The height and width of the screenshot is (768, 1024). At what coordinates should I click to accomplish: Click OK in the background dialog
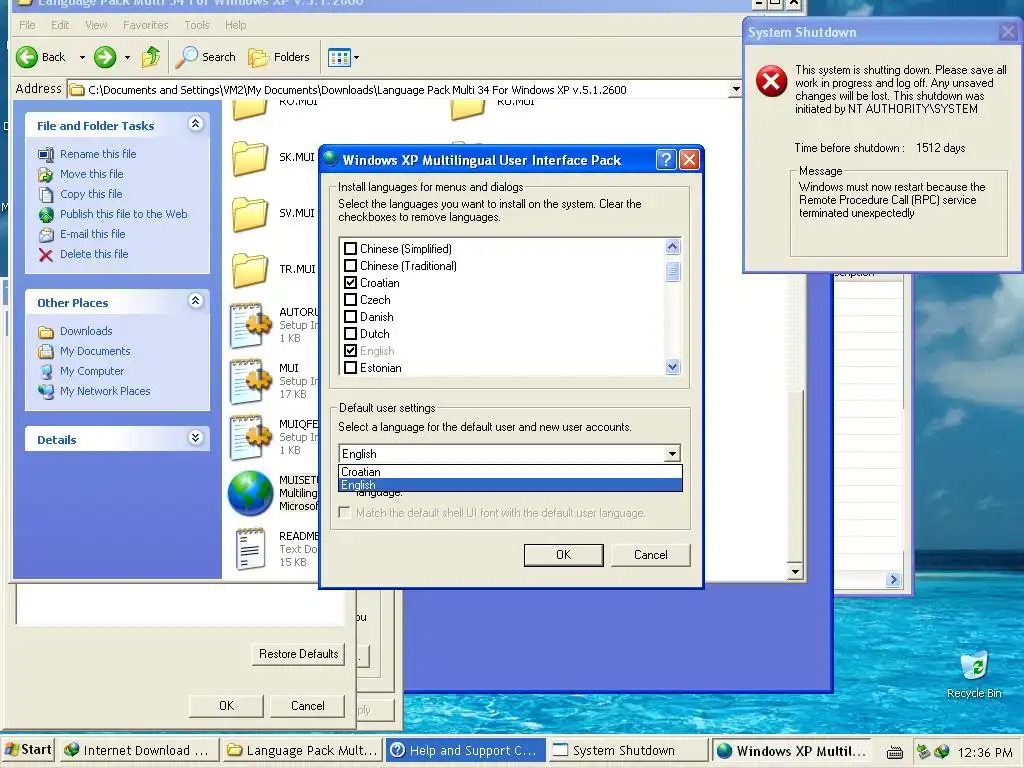pos(226,706)
